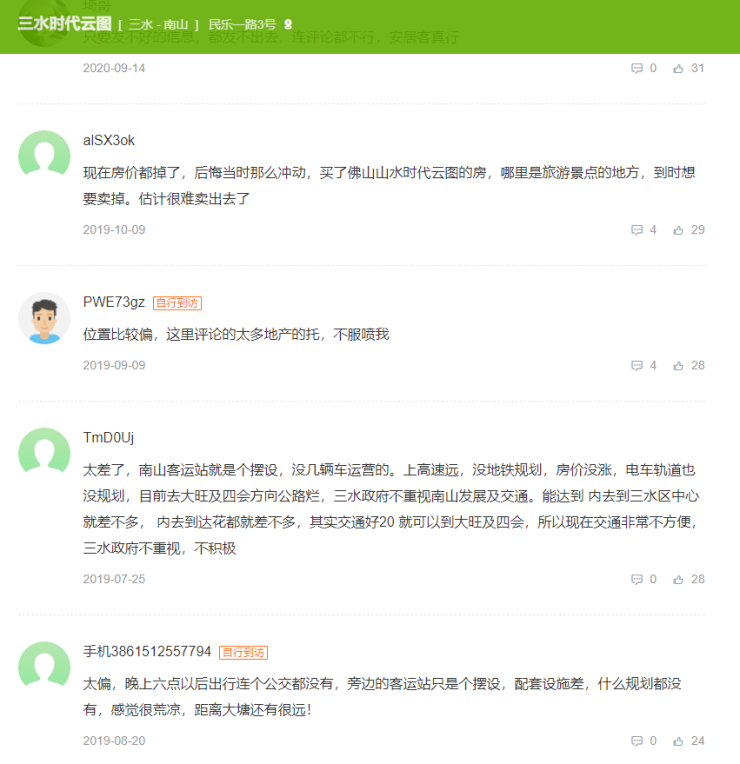
Task: Click the 自行到访 tag next to PWE73gz
Action: 178,303
